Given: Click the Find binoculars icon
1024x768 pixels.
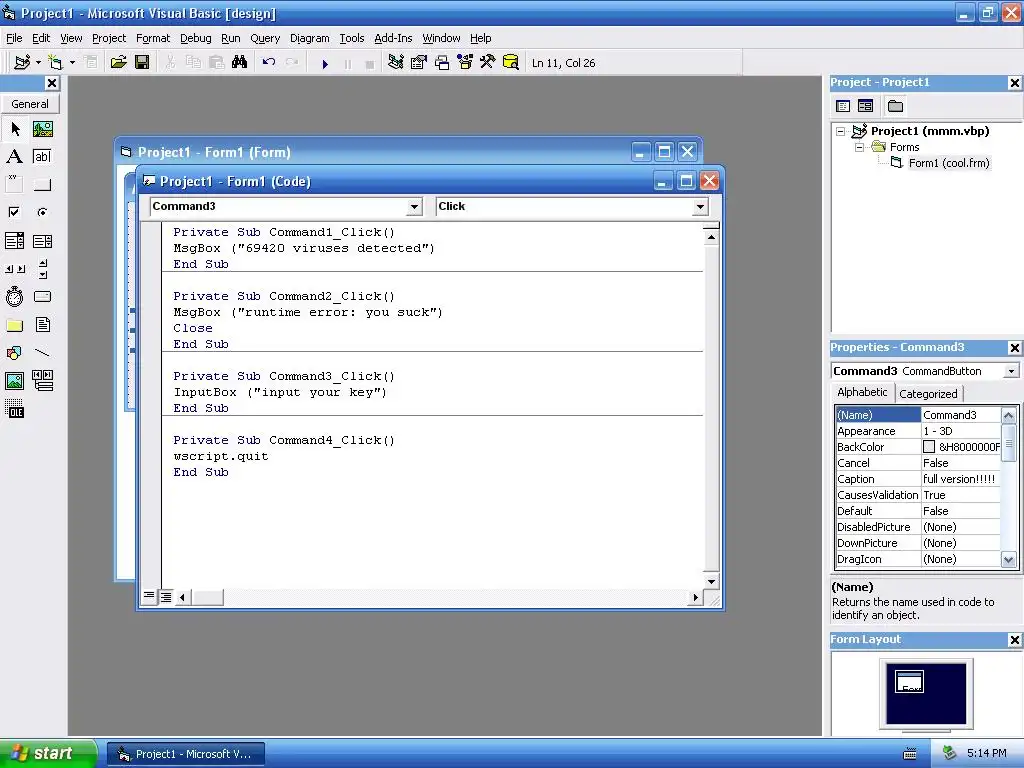Looking at the screenshot, I should (240, 63).
